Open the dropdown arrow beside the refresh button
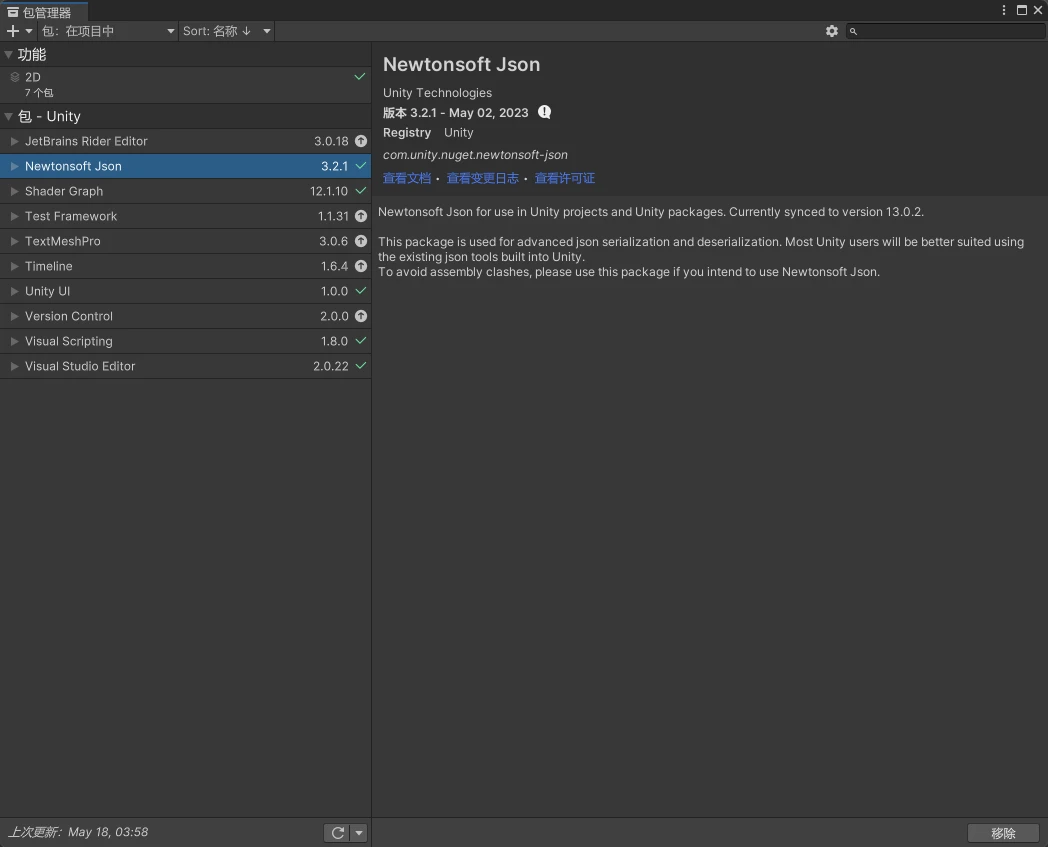 [359, 833]
